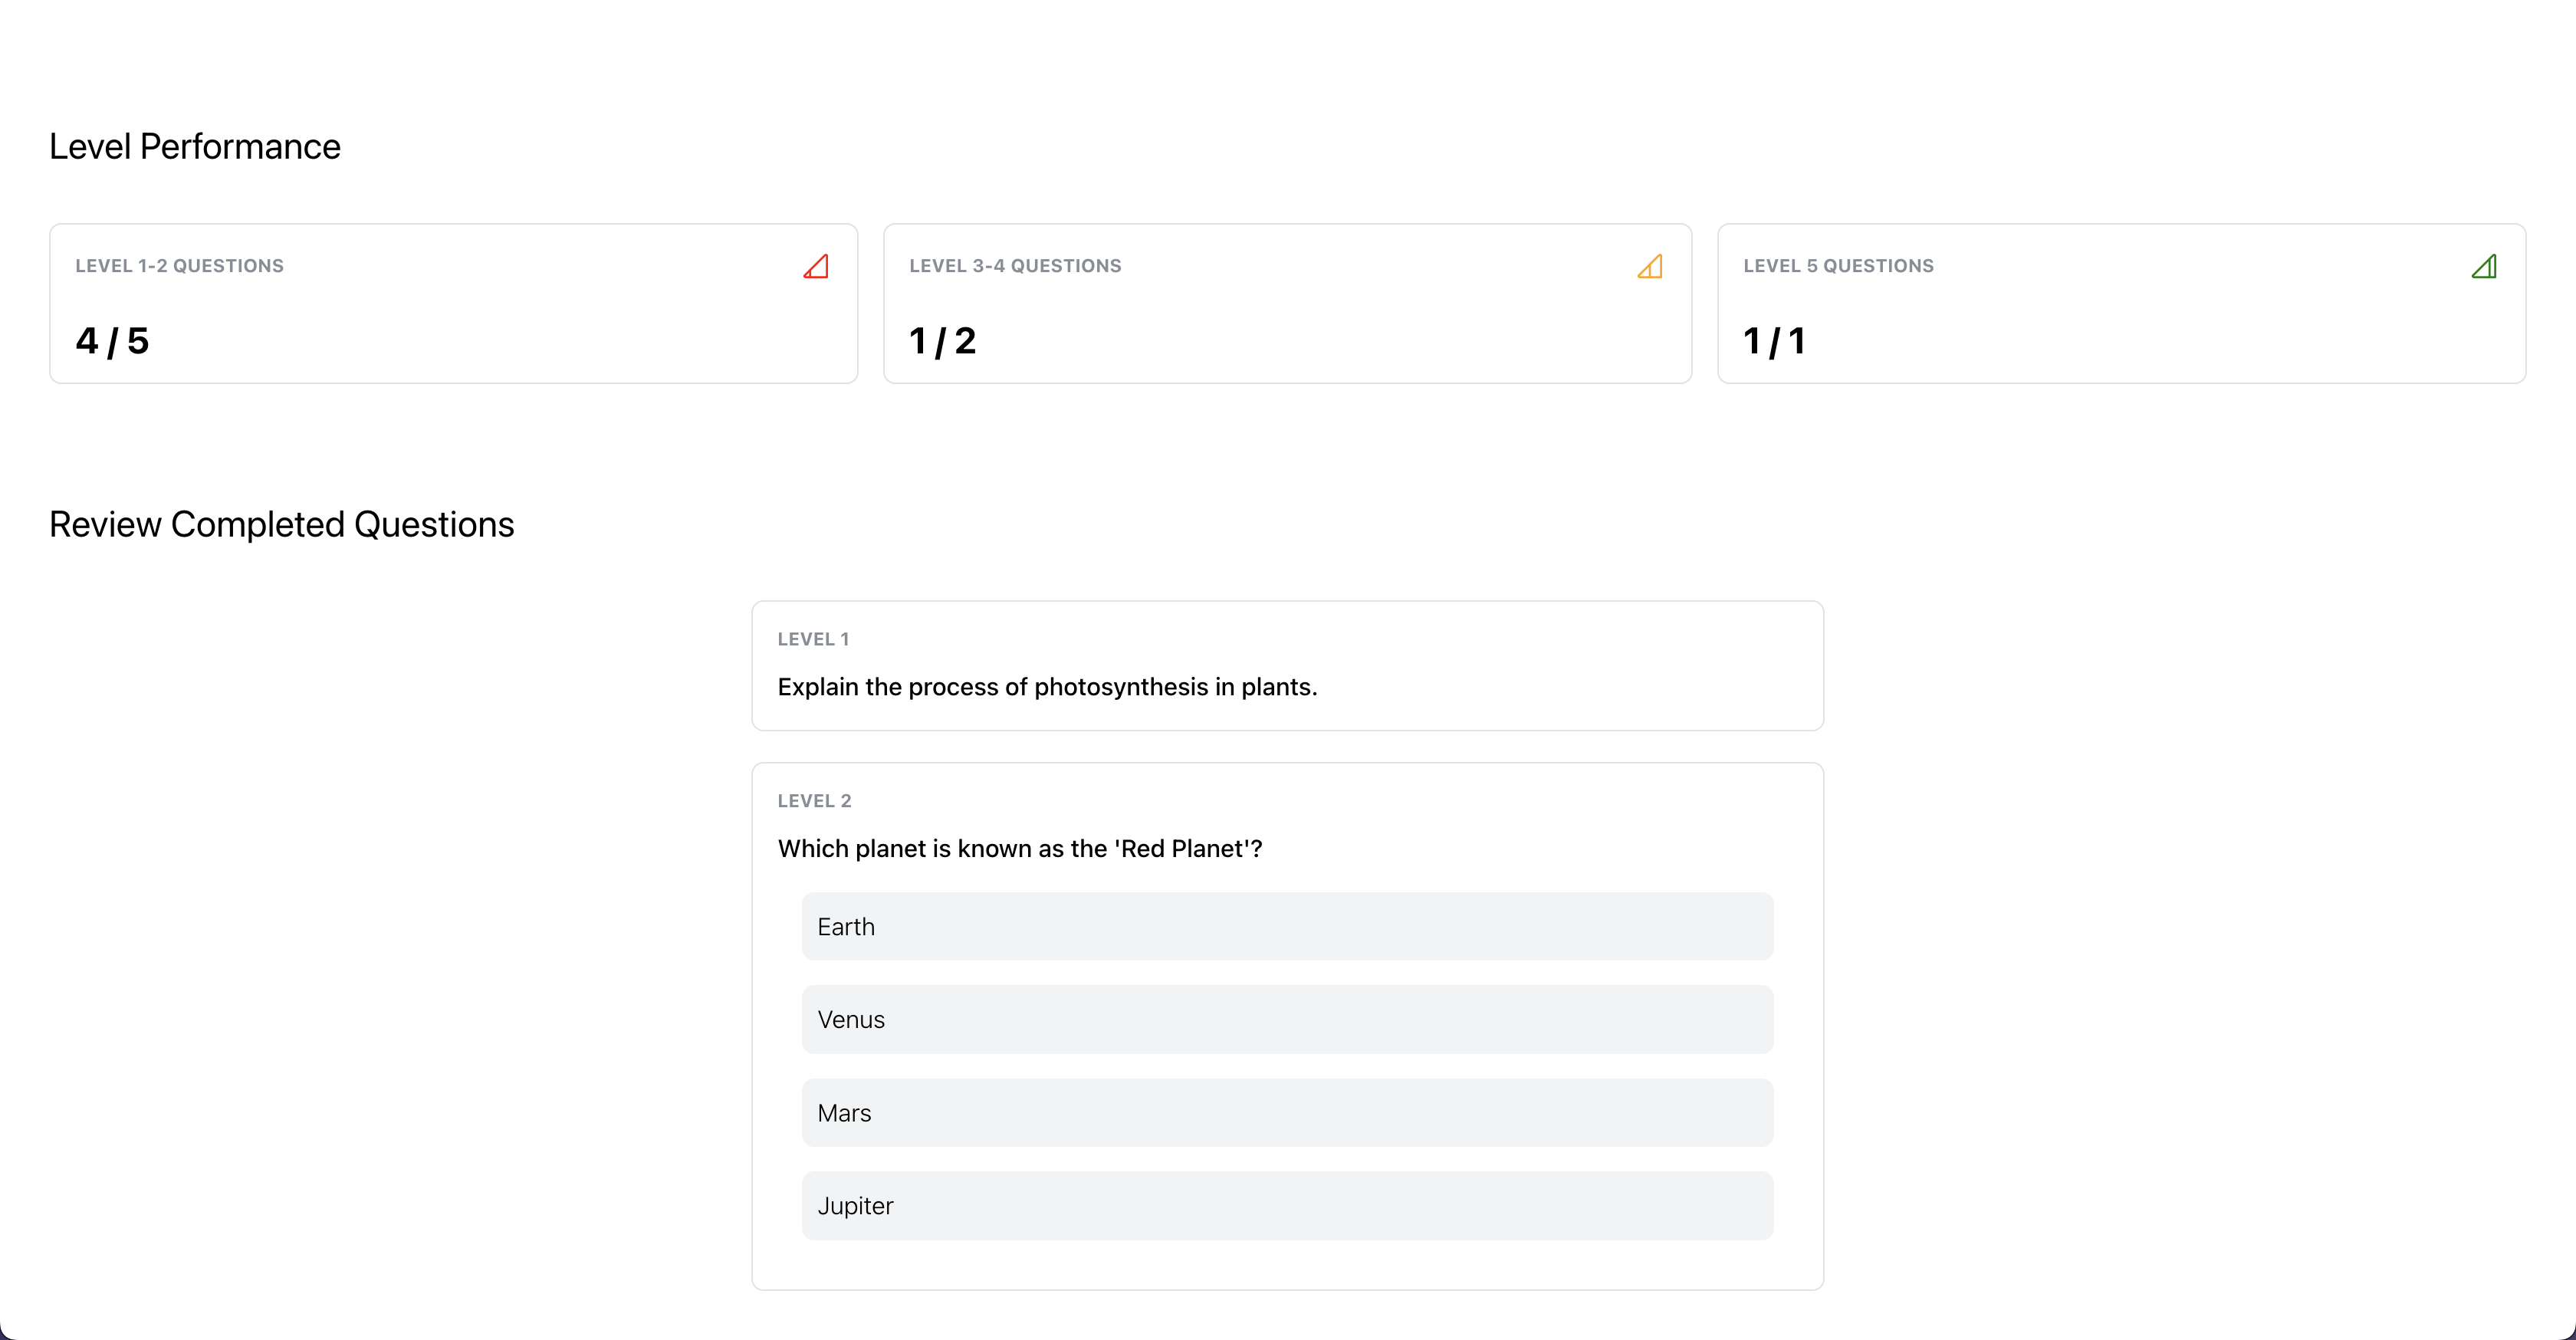Image resolution: width=2576 pixels, height=1340 pixels.
Task: Click the 'Level 1-2 Questions' label
Action: (180, 266)
